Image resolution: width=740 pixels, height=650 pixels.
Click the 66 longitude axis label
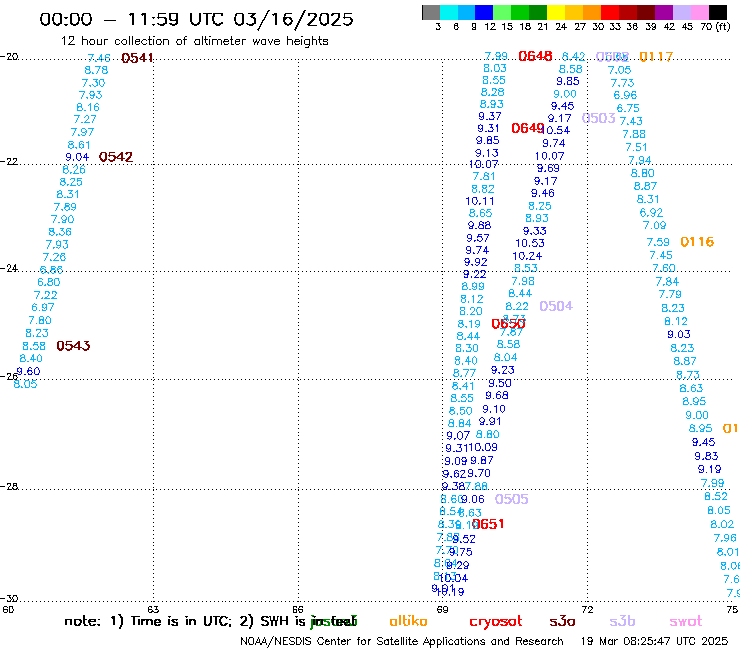(298, 609)
